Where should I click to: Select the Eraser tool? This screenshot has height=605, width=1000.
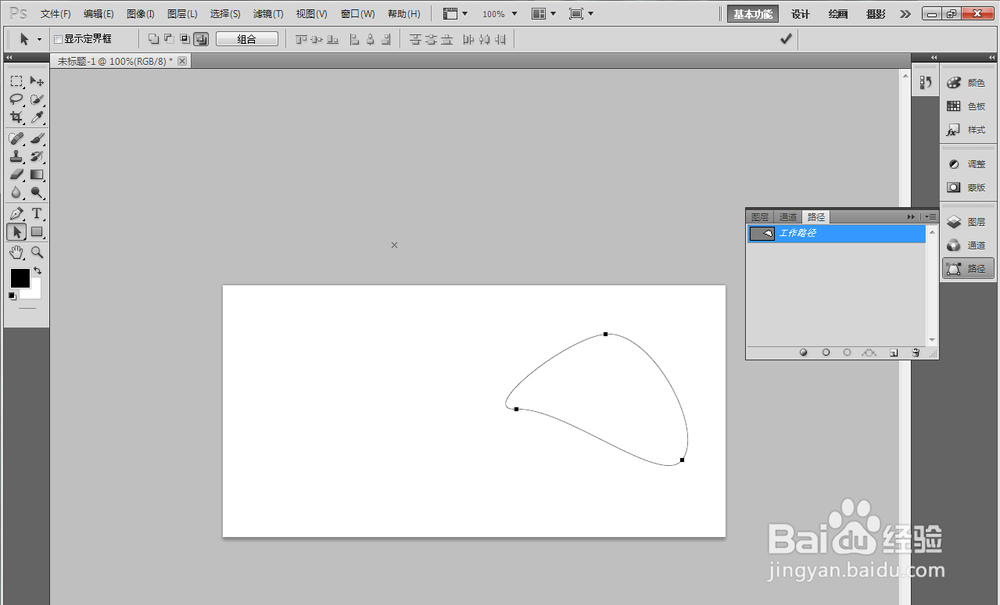(17, 174)
